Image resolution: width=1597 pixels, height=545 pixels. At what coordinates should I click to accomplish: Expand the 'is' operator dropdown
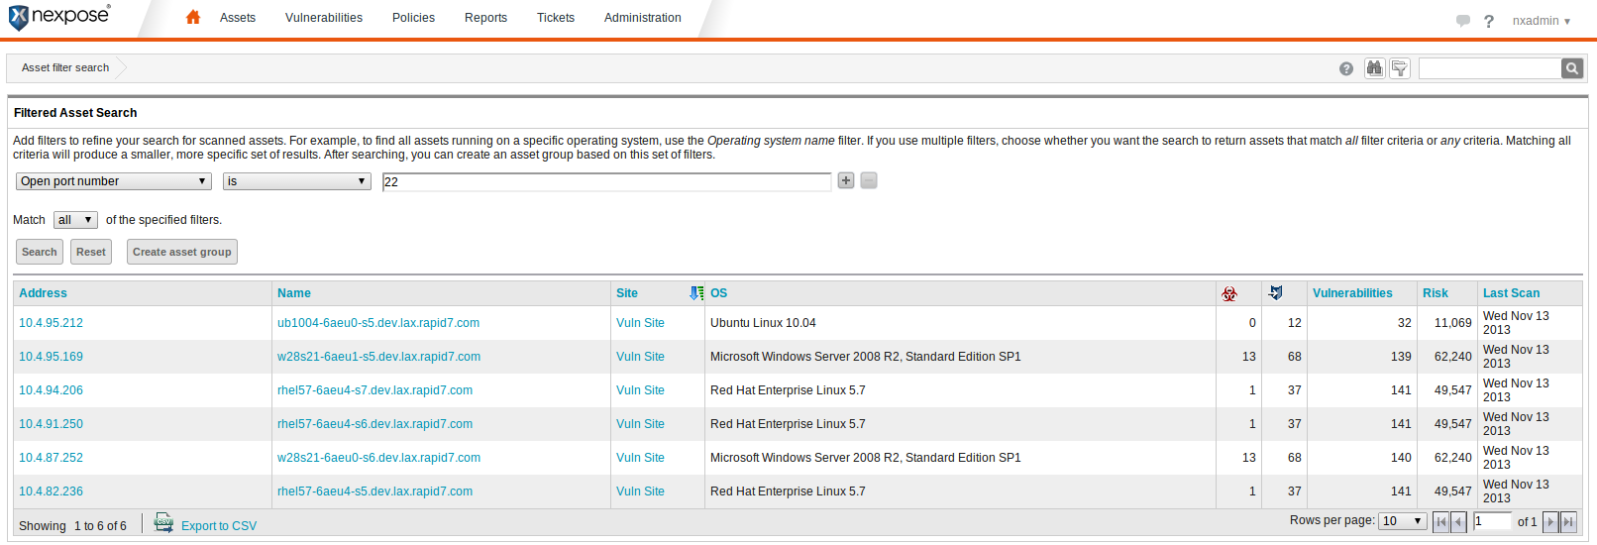point(296,181)
